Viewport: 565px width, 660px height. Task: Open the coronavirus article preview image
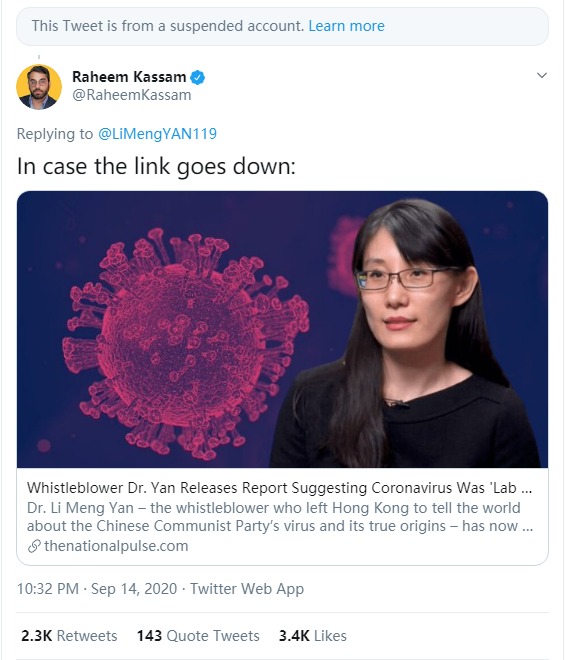(282, 329)
